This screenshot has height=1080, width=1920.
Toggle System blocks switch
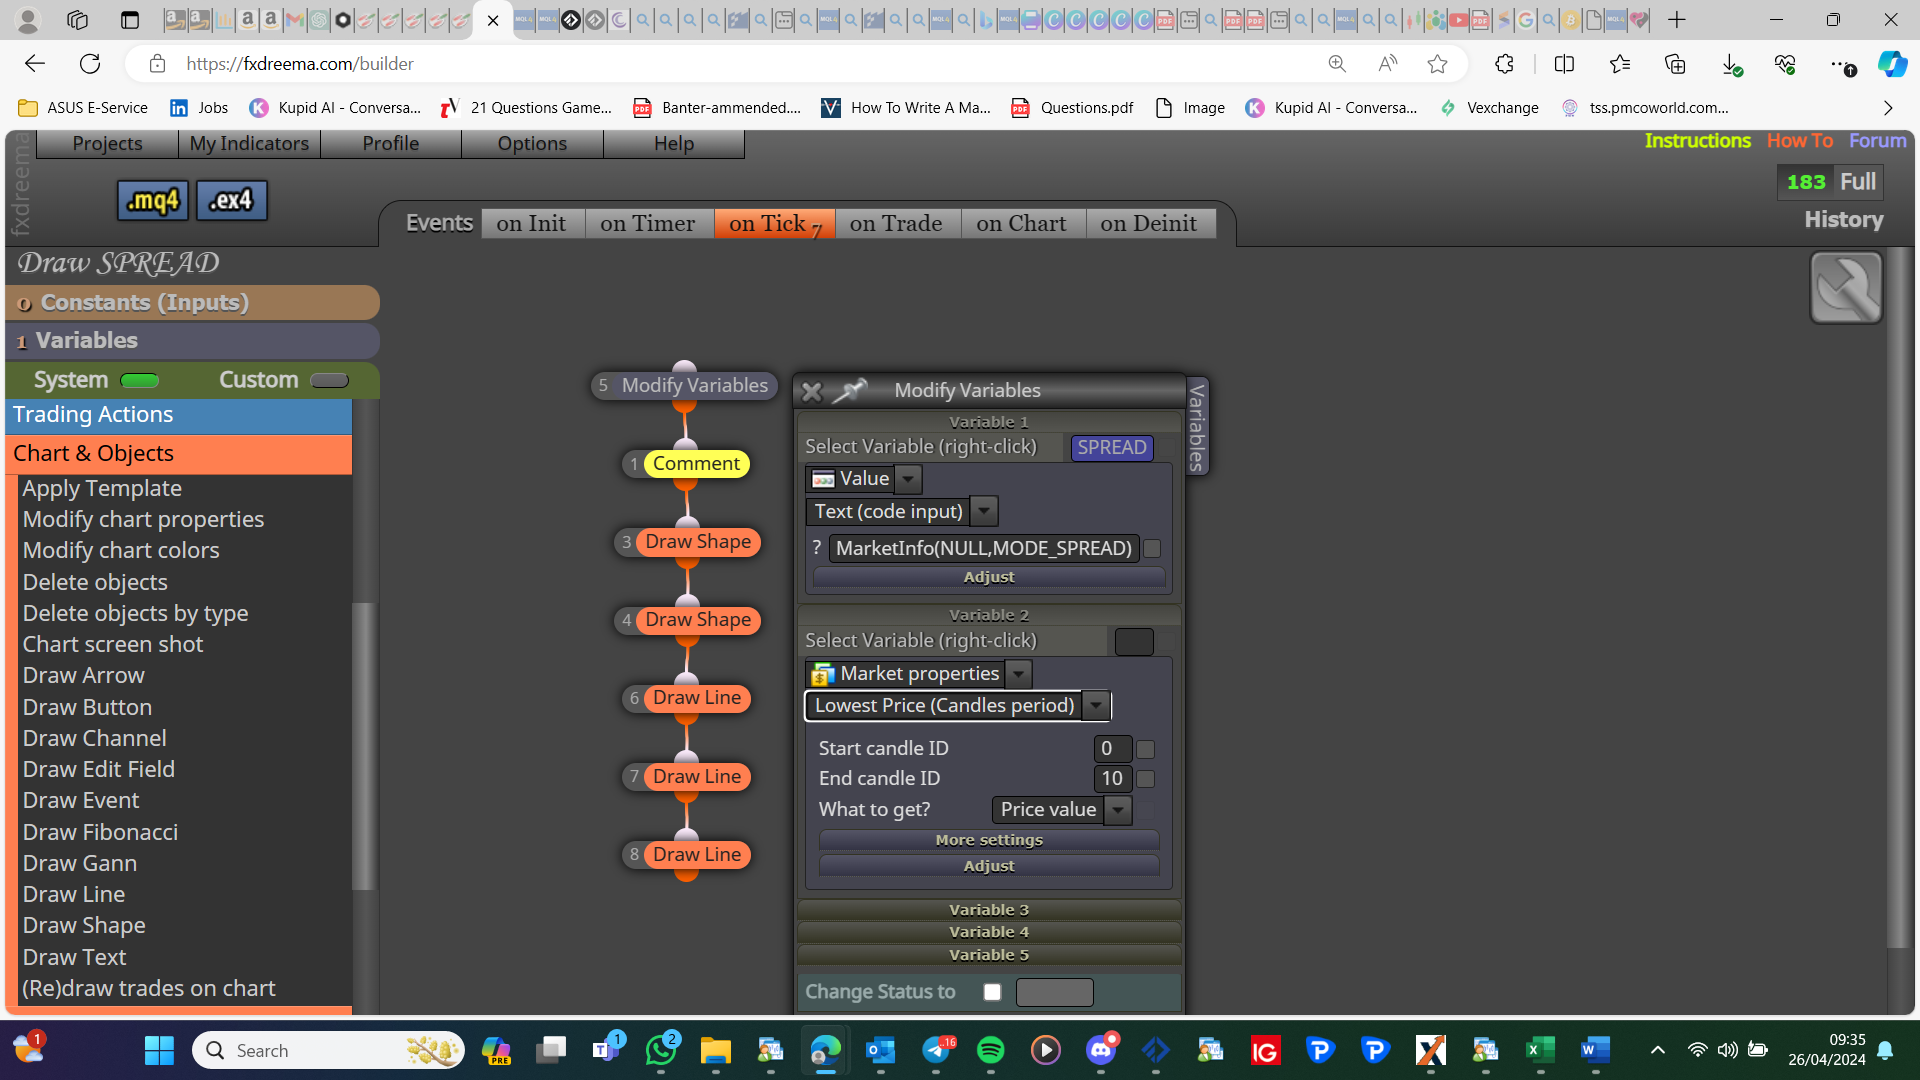(x=139, y=380)
